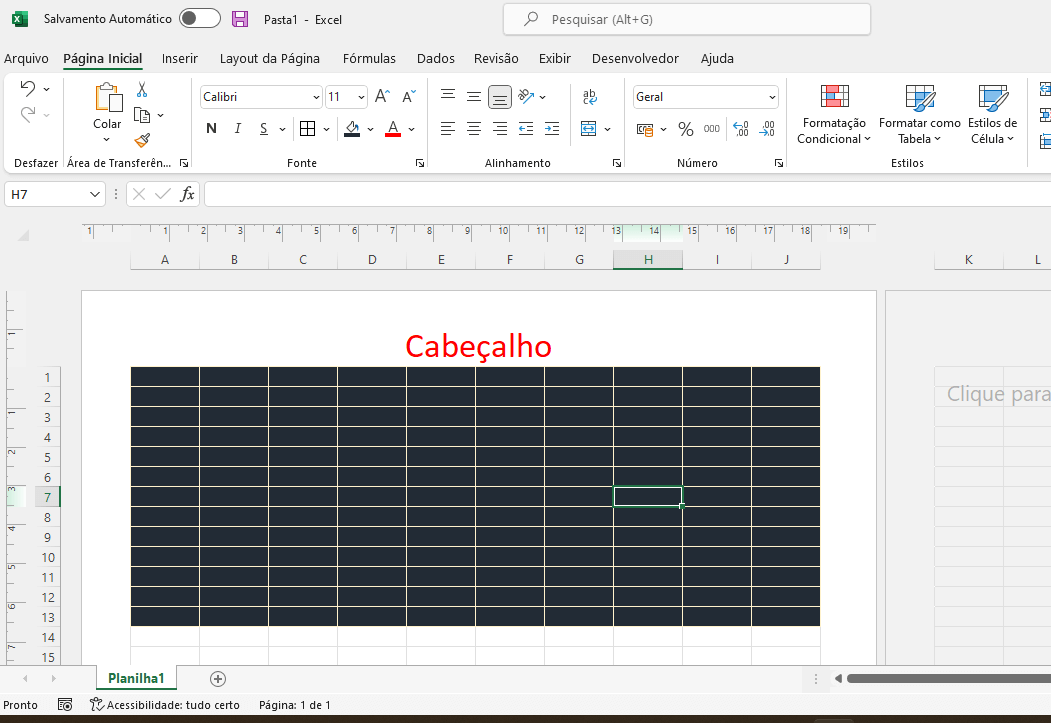1051x723 pixels.
Task: Align text to the left
Action: tap(448, 129)
